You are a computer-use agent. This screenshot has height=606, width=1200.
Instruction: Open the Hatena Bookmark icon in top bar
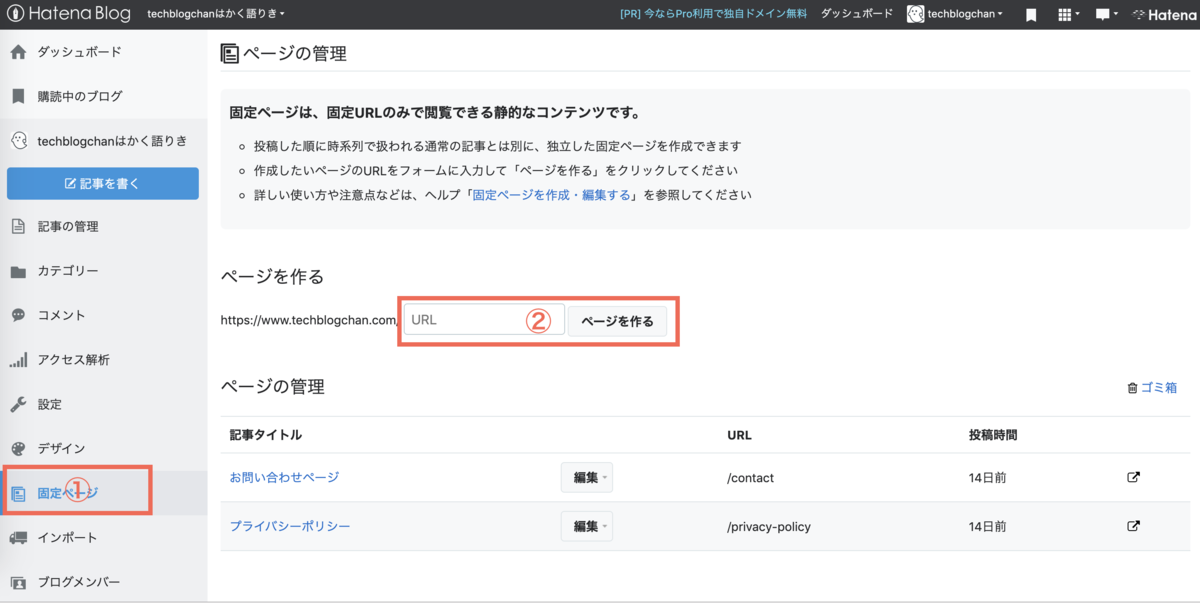[1031, 14]
